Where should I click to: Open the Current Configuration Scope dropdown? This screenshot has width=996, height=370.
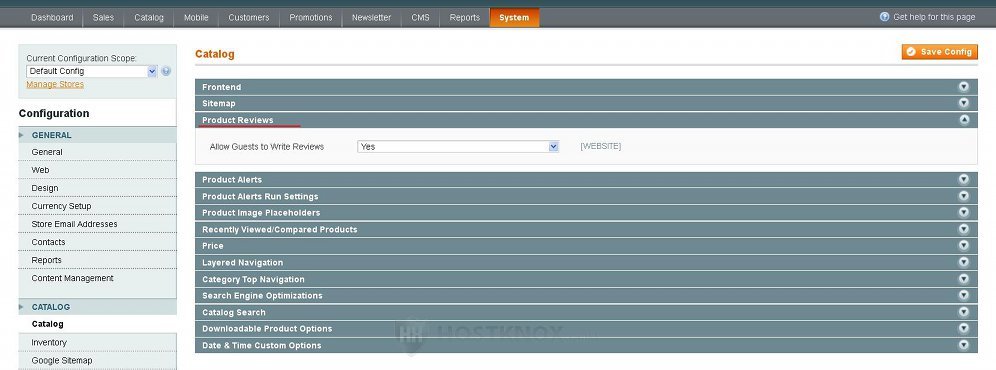coord(91,71)
